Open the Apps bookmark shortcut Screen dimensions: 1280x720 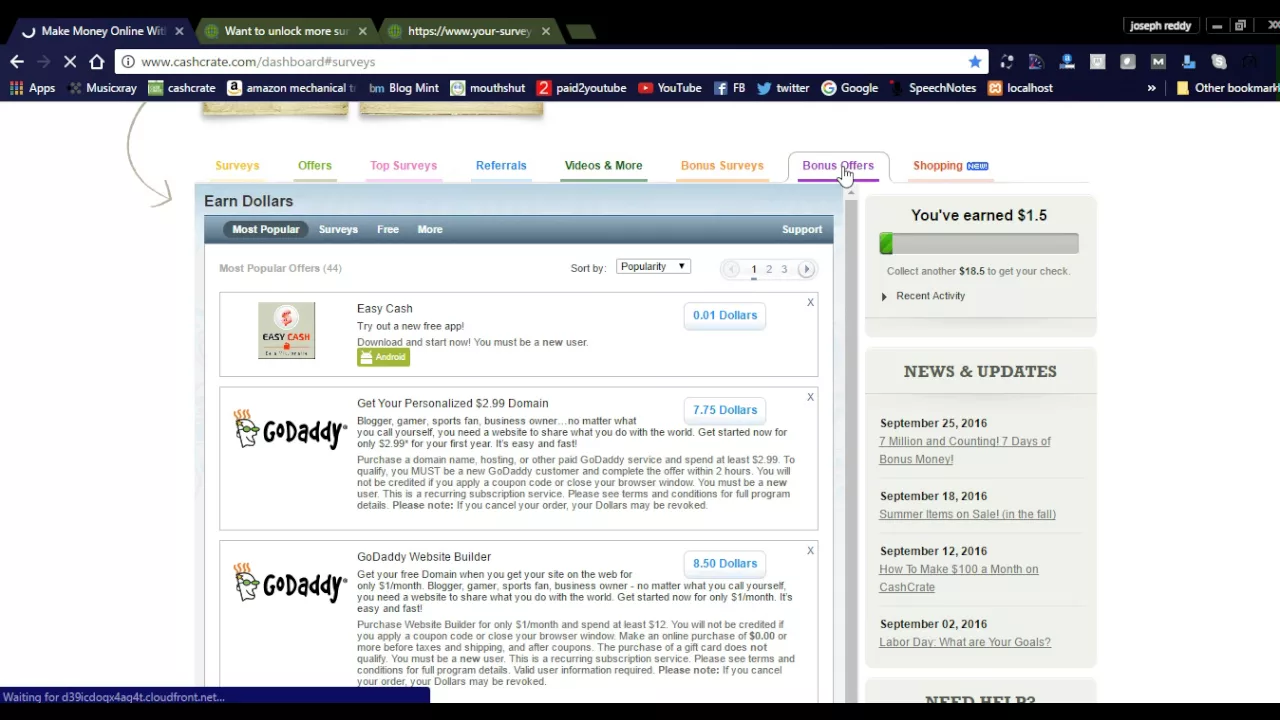tap(32, 88)
